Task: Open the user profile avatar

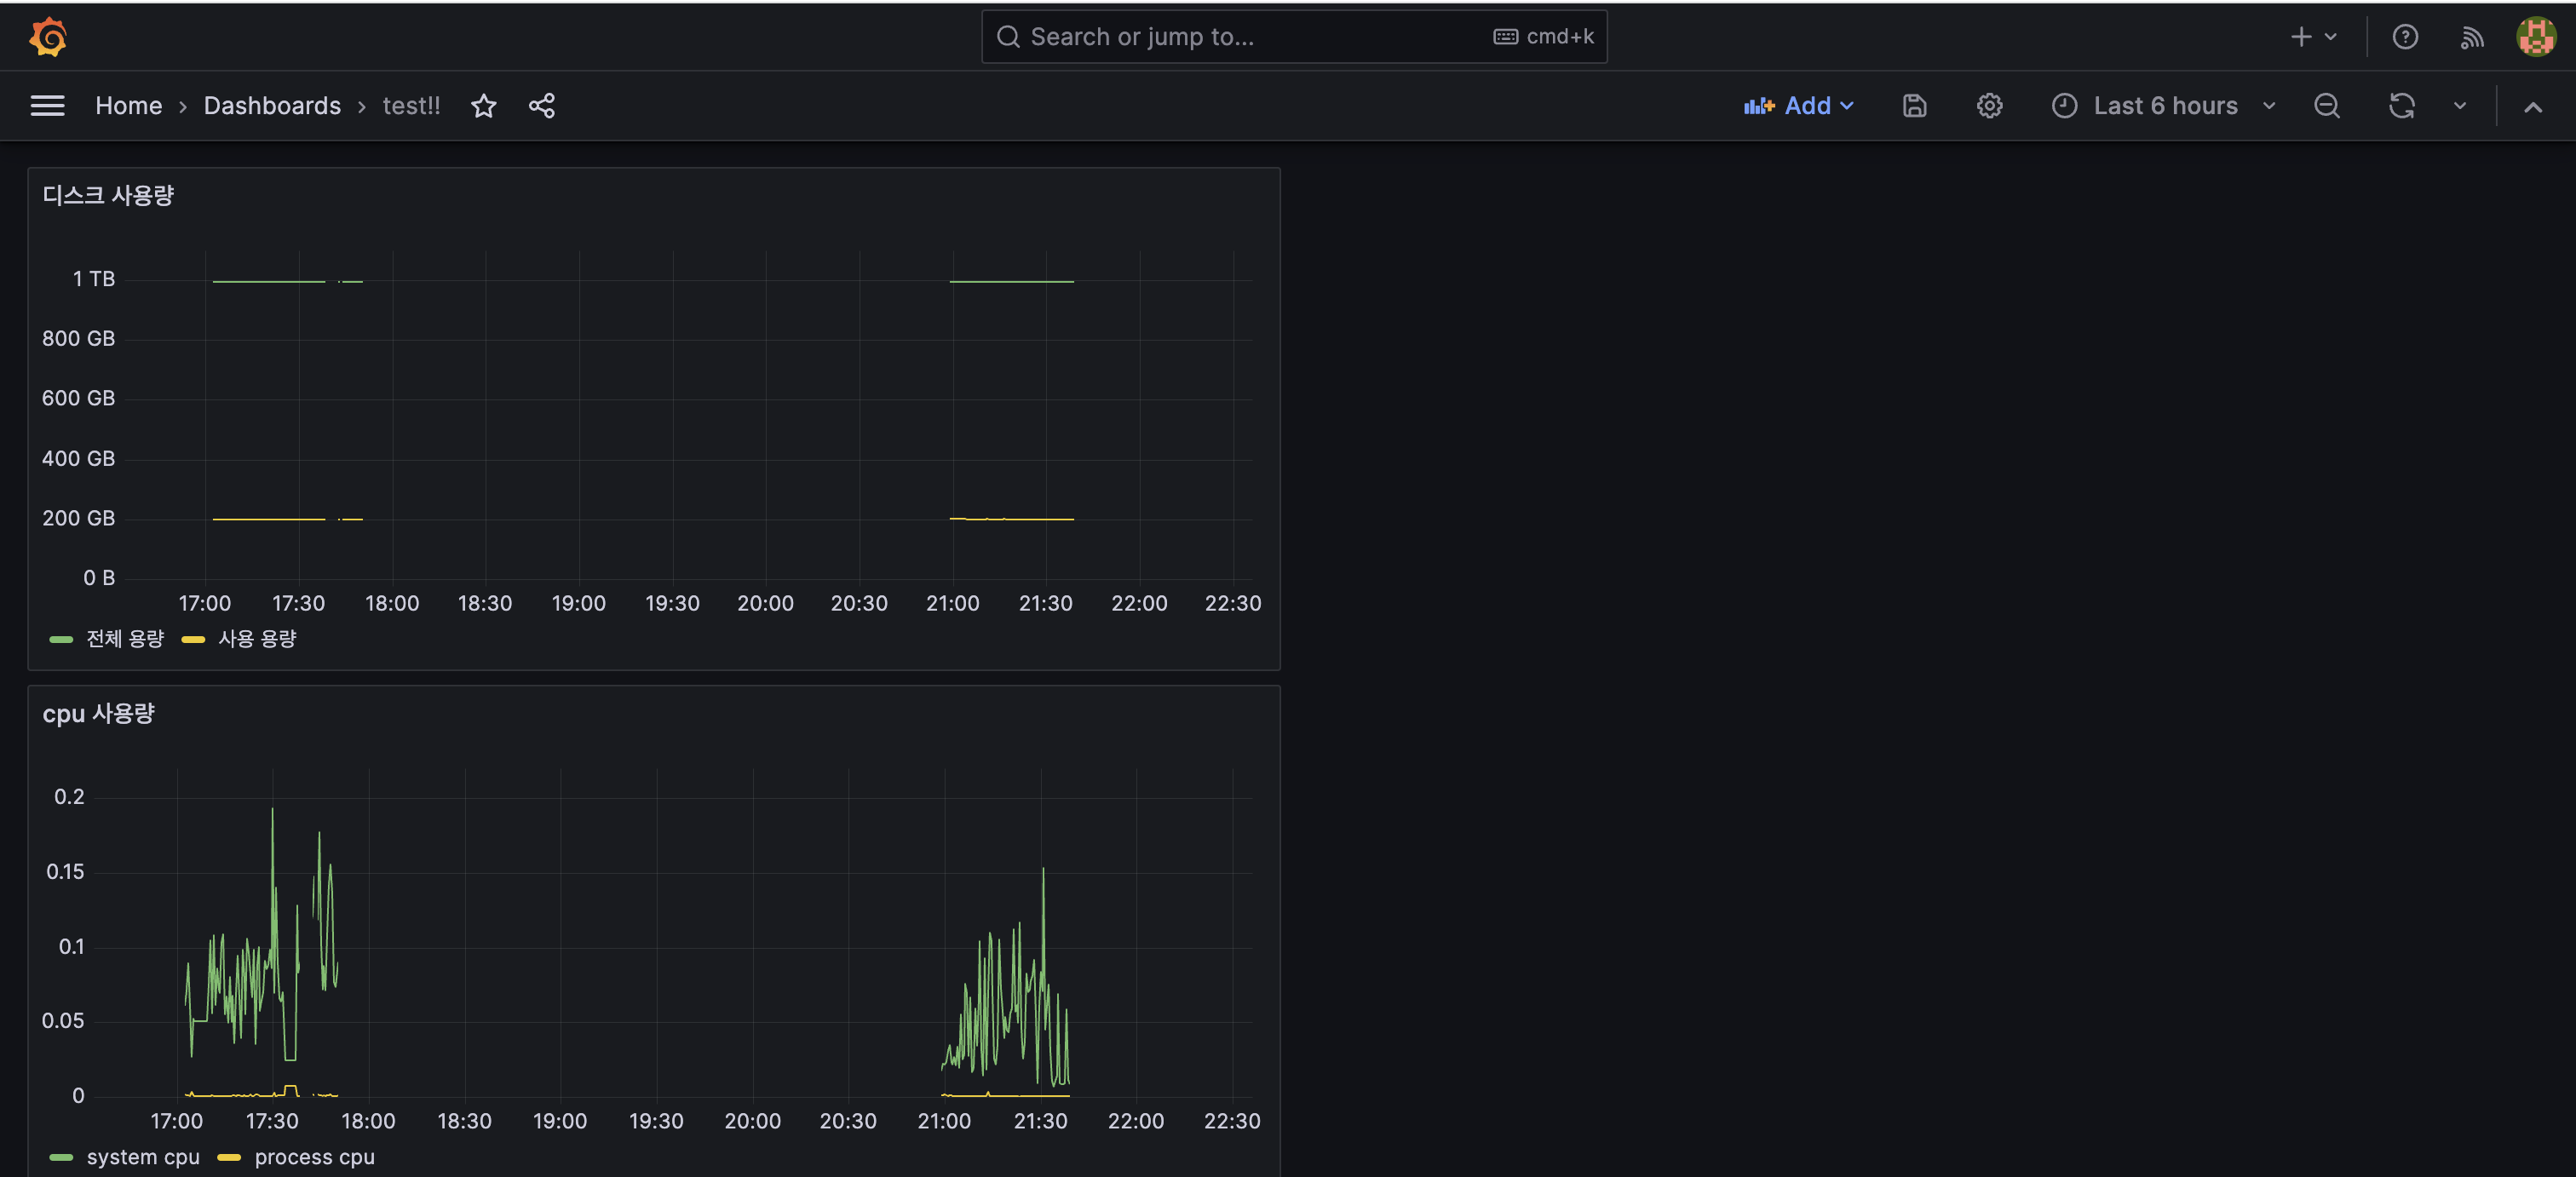Action: pos(2536,37)
